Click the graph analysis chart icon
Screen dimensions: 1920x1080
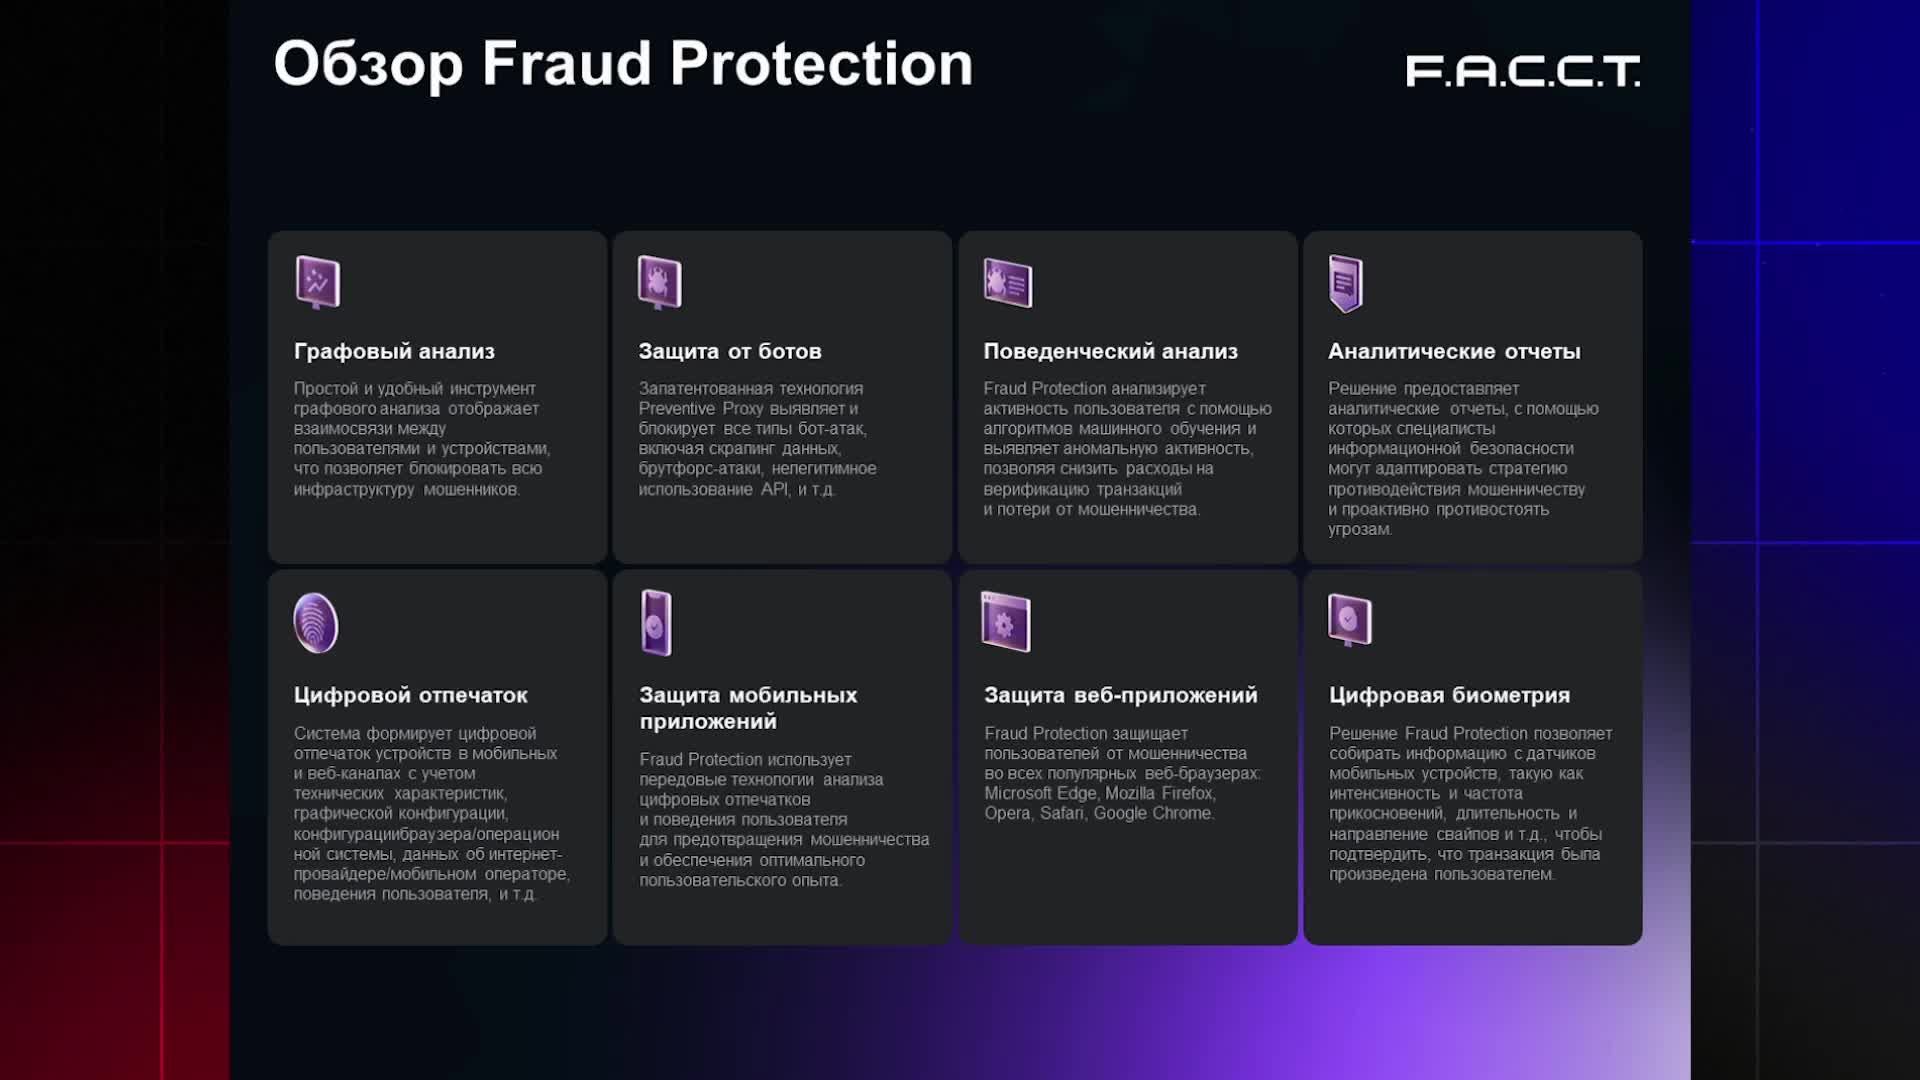click(318, 282)
